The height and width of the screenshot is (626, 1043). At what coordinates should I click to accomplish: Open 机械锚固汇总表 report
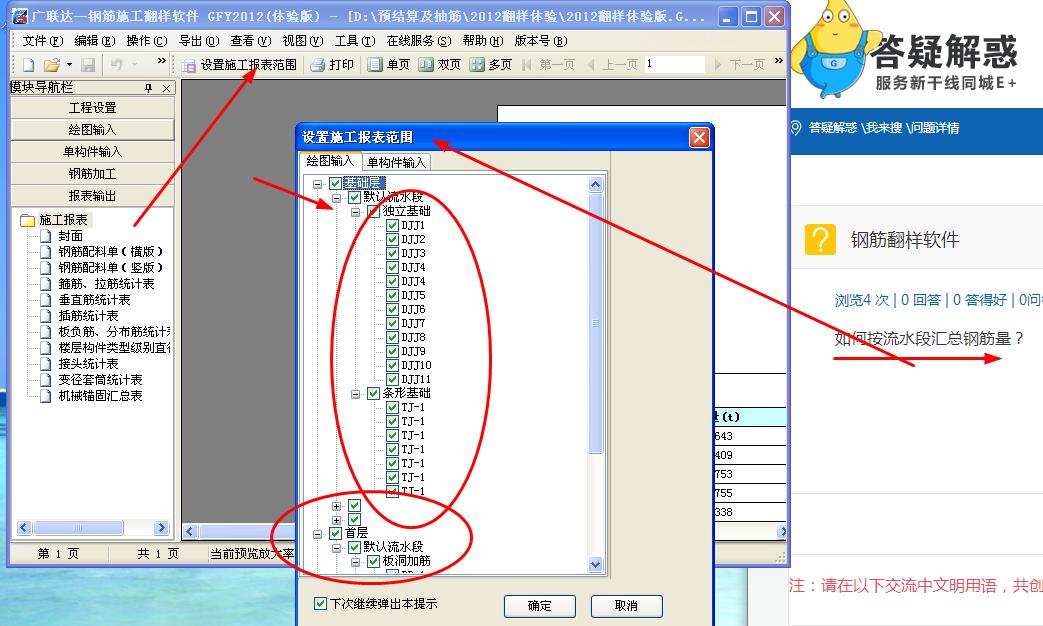(x=100, y=396)
